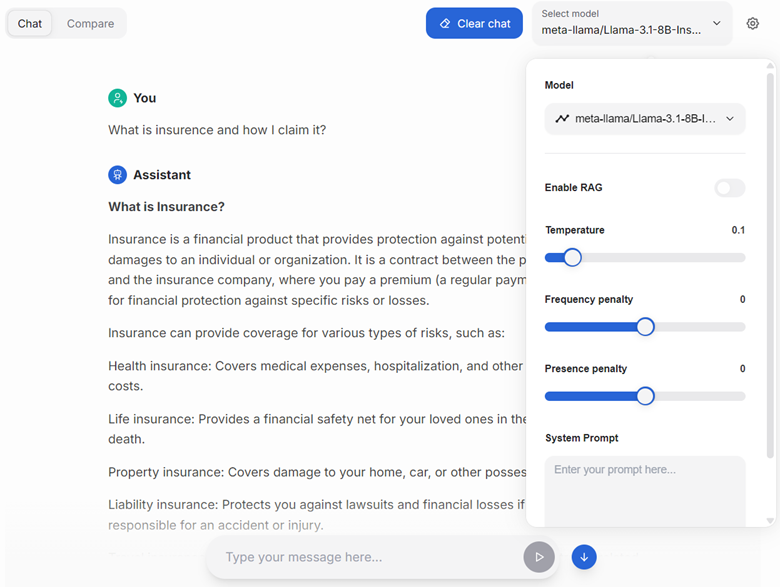
Task: Switch to the Compare tab
Action: tap(91, 23)
